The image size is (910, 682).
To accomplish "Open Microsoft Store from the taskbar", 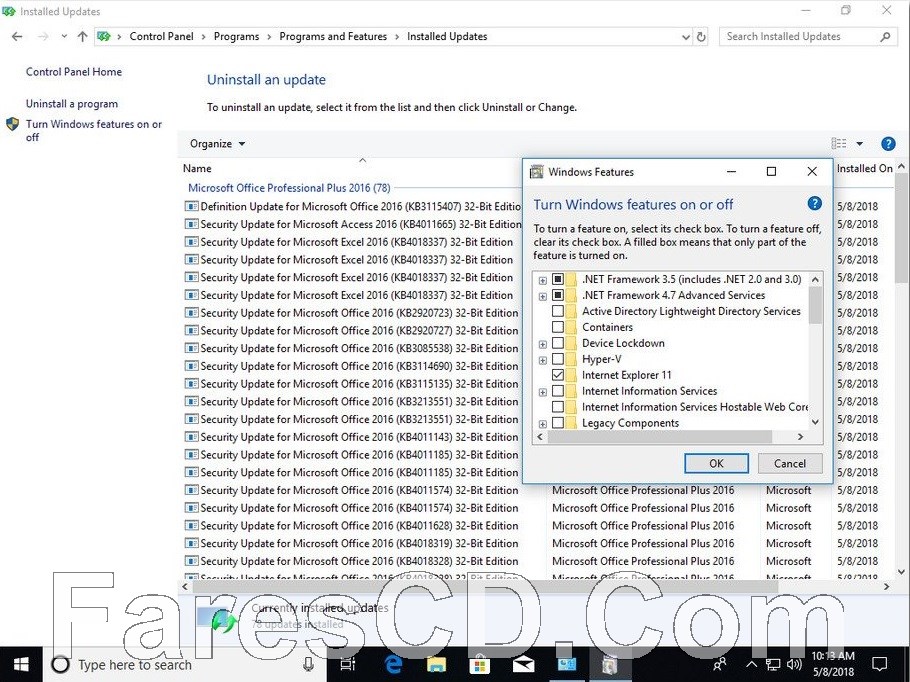I will 479,665.
